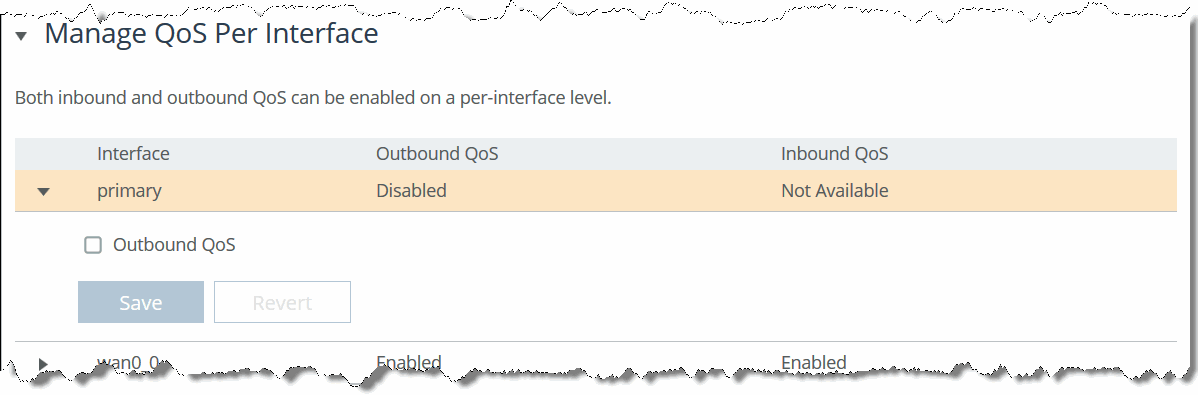The image size is (1198, 395).
Task: Click the Outbound QoS checkbox label
Action: (174, 245)
